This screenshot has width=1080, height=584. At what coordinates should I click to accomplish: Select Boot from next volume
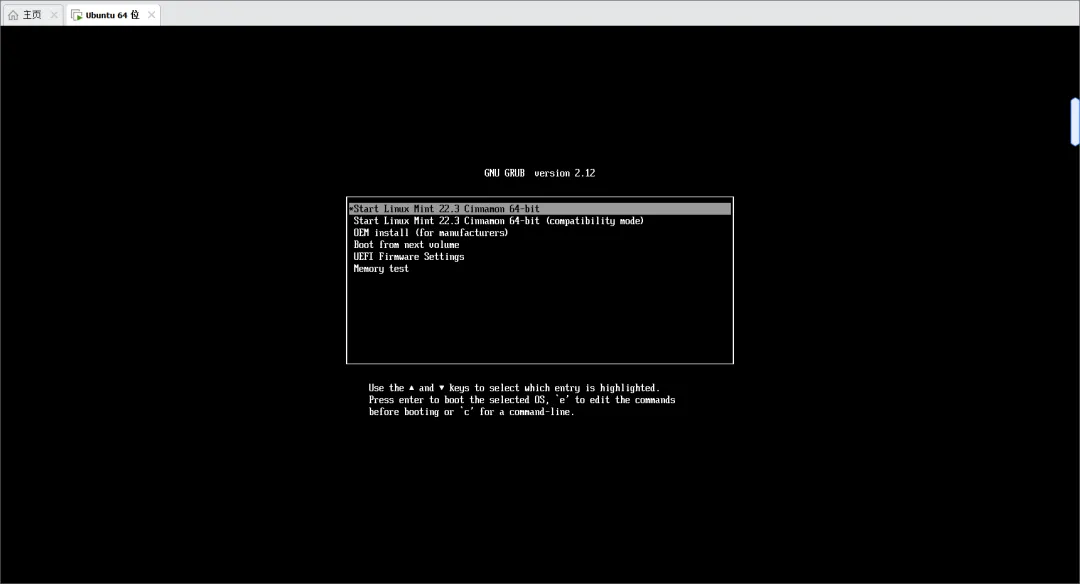tap(406, 244)
